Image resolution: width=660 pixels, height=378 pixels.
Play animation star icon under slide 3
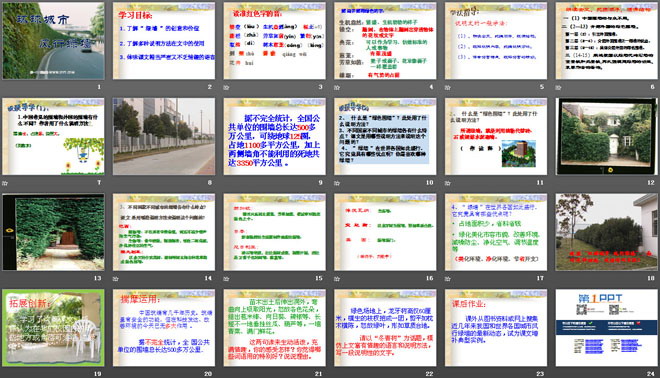coord(226,88)
